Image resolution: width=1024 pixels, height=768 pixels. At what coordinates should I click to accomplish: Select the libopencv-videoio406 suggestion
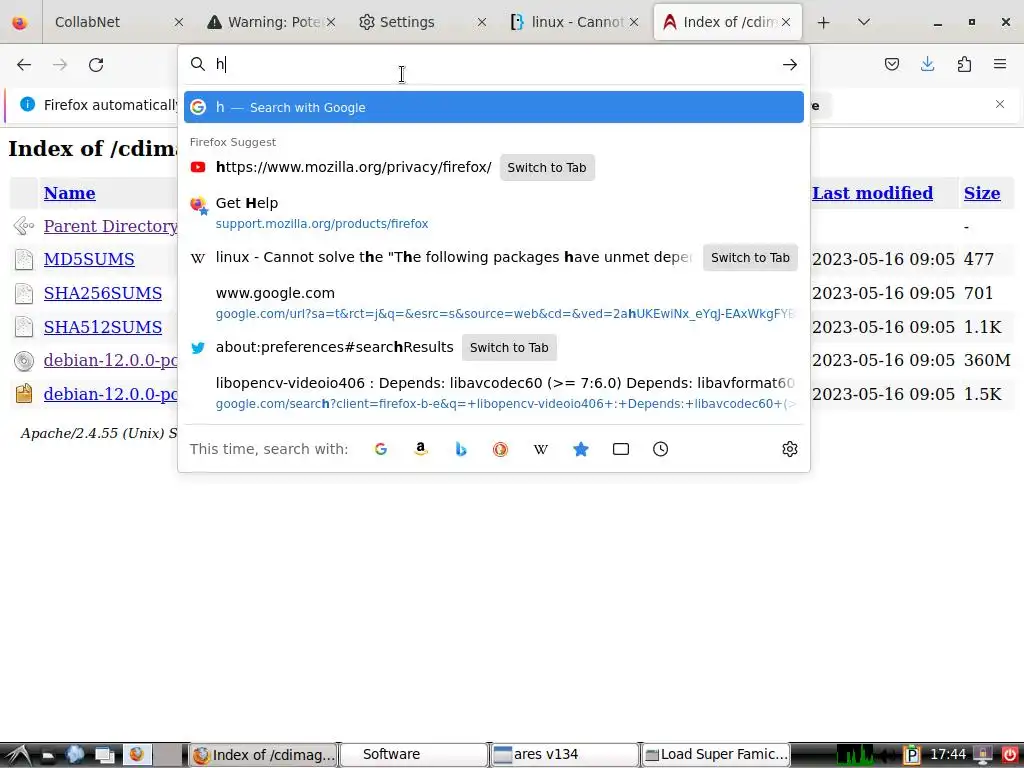tap(494, 393)
